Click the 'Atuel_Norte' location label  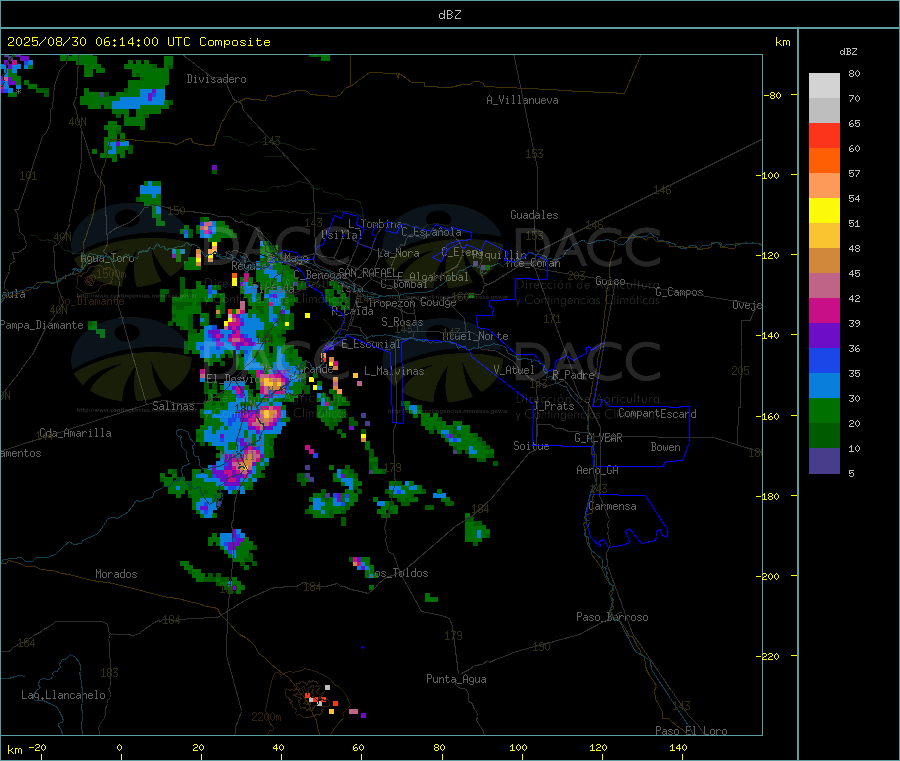pyautogui.click(x=475, y=336)
